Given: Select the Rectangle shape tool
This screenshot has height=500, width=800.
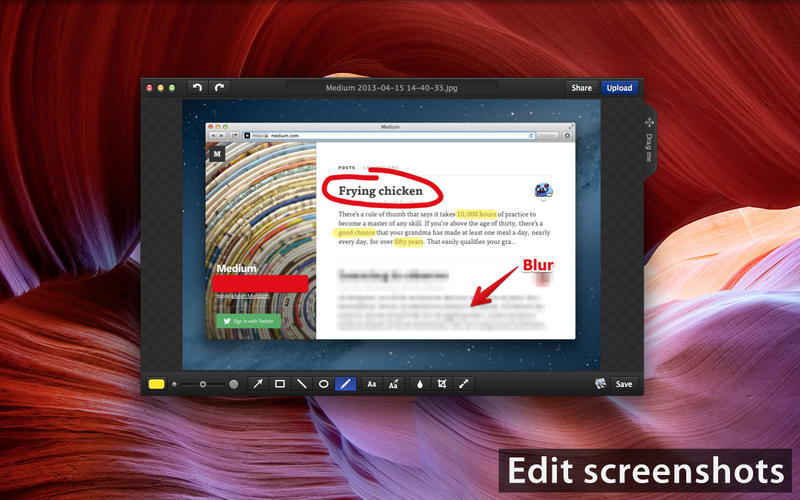Looking at the screenshot, I should pos(280,383).
